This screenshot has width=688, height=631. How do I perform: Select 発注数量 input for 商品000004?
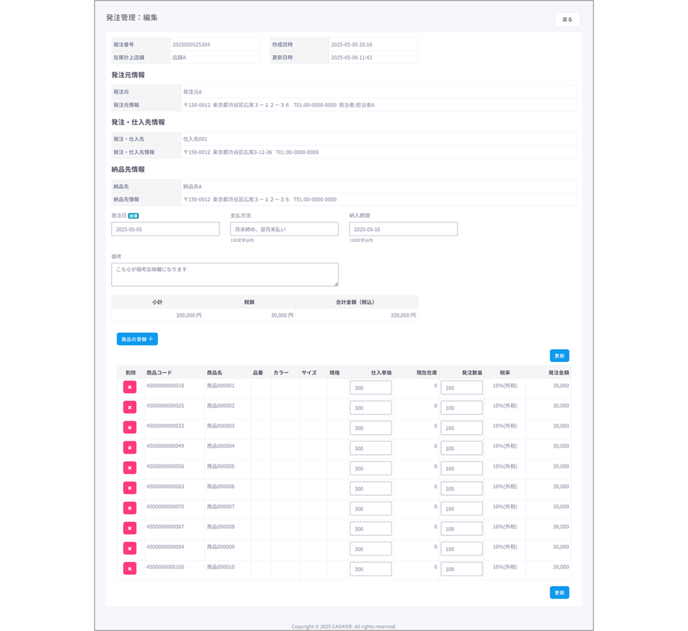point(461,448)
